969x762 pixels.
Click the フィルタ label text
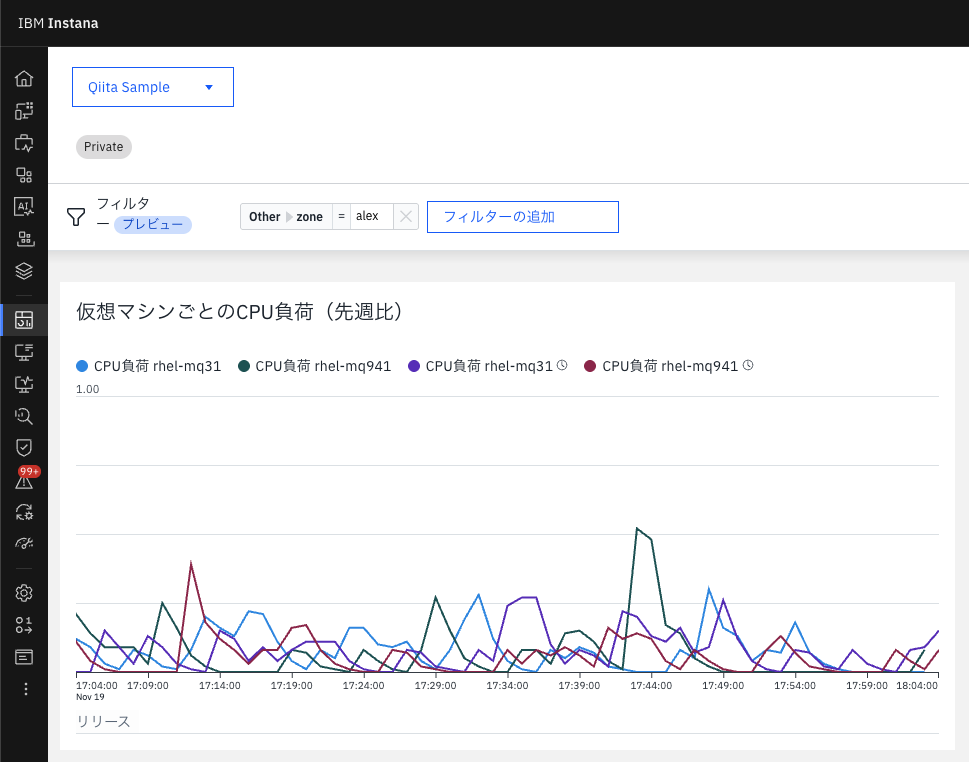pyautogui.click(x=123, y=203)
